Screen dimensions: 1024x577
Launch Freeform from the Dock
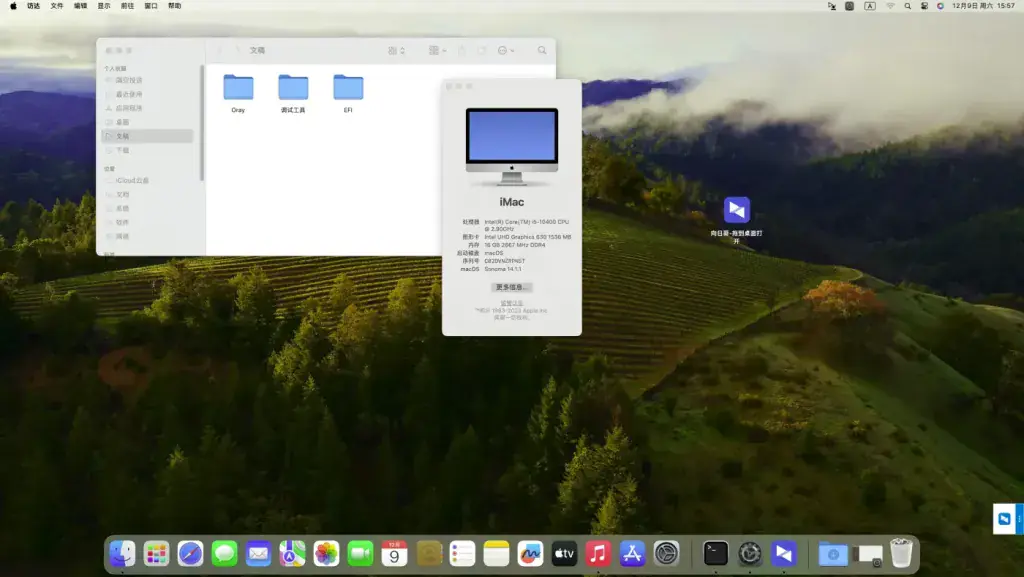click(x=530, y=554)
